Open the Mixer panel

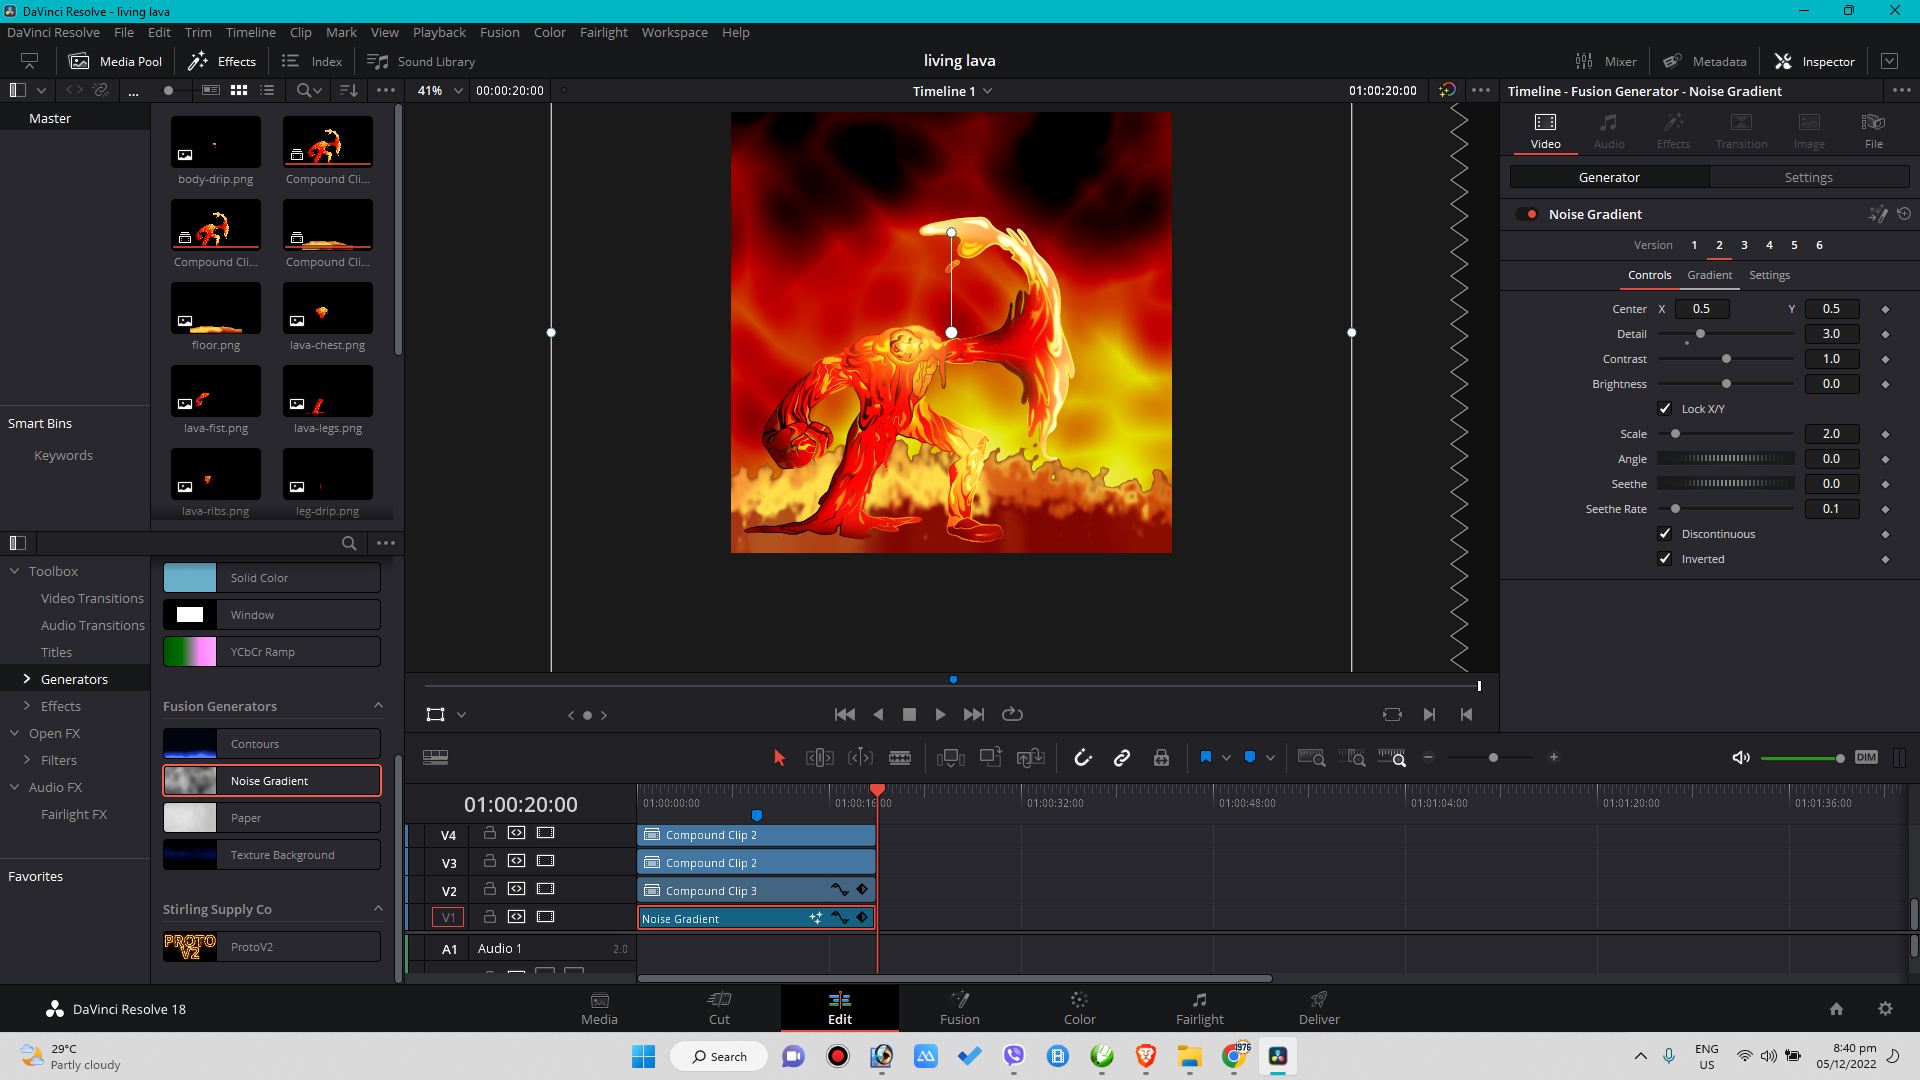[x=1606, y=61]
